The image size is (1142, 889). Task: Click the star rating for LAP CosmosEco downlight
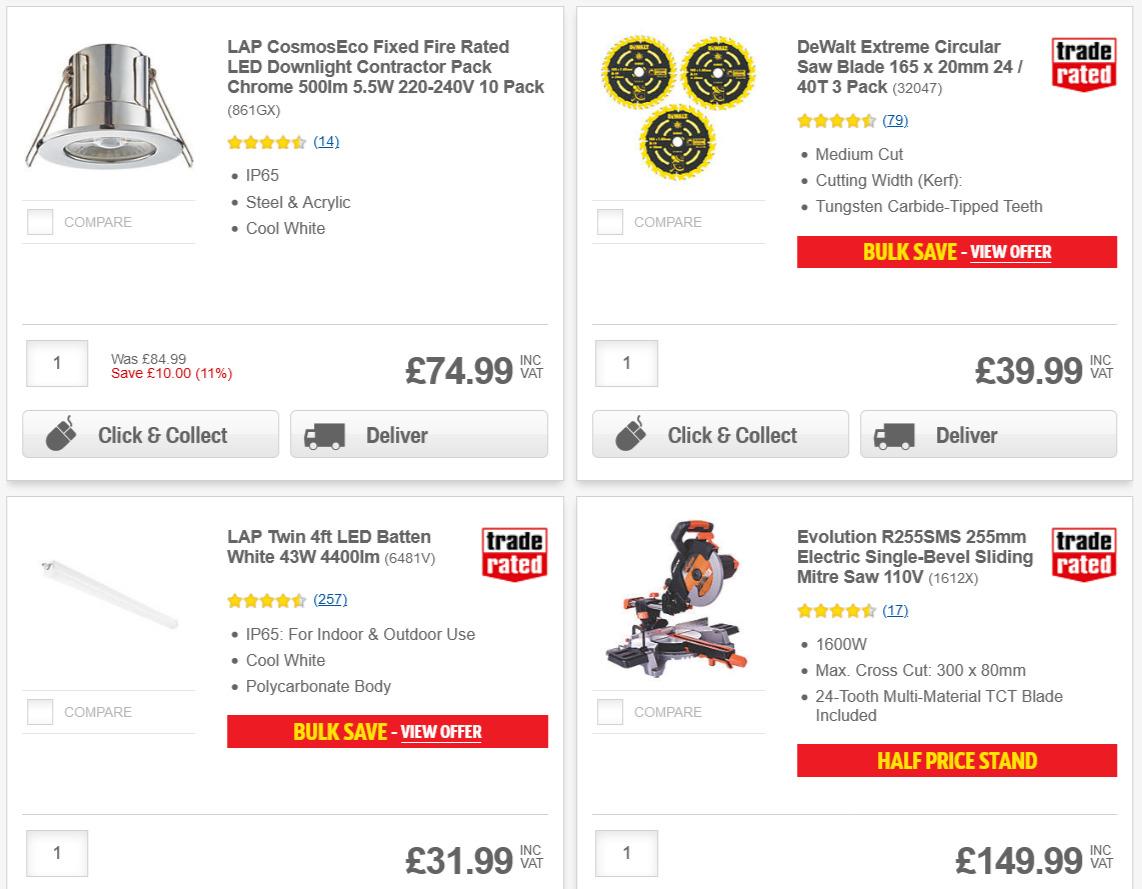[268, 142]
